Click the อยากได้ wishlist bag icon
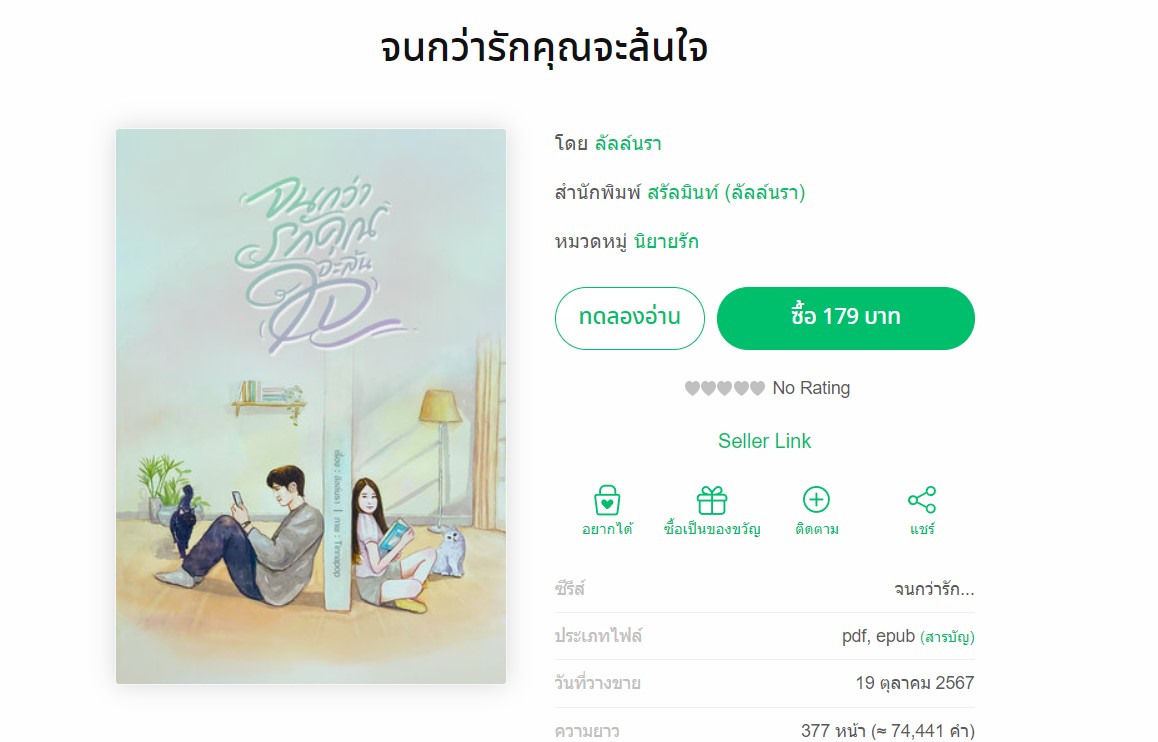This screenshot has width=1158, height=742. [607, 500]
